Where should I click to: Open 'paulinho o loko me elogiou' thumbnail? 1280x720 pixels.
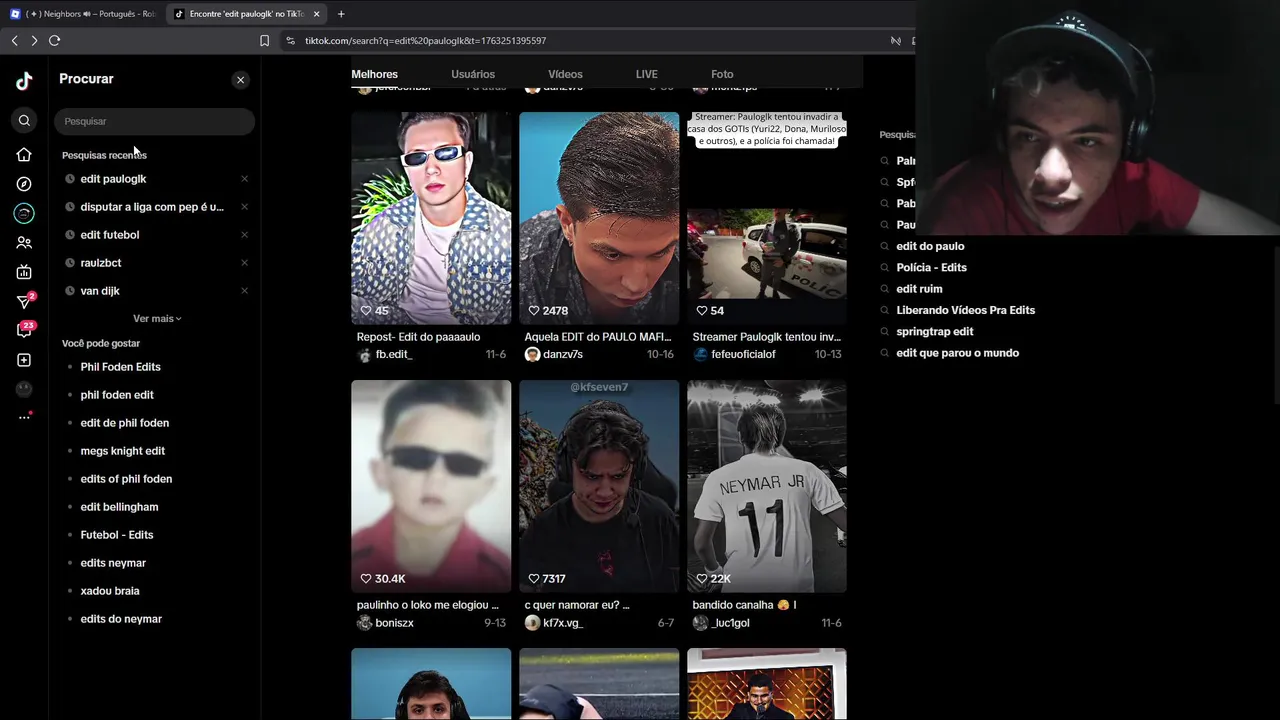pyautogui.click(x=431, y=486)
